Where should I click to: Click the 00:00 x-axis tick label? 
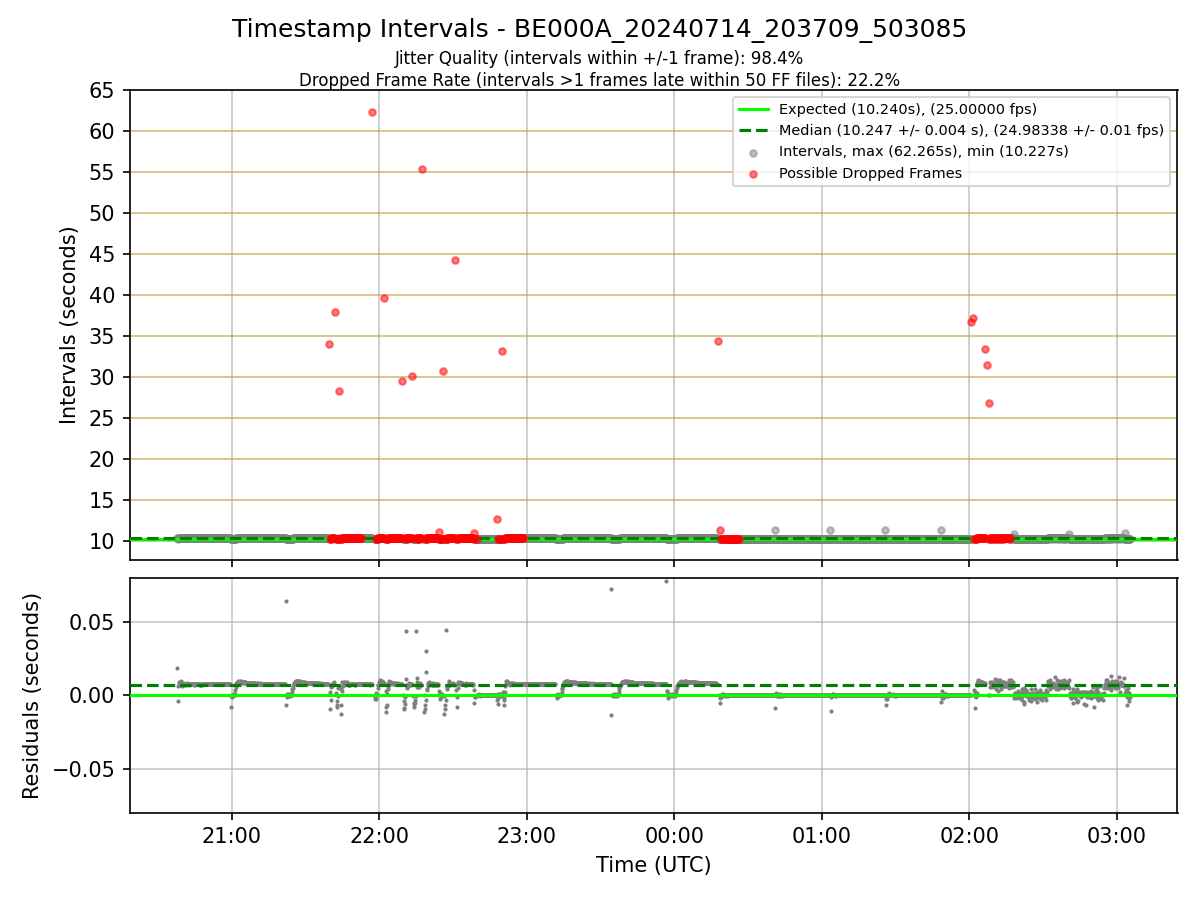pyautogui.click(x=674, y=834)
